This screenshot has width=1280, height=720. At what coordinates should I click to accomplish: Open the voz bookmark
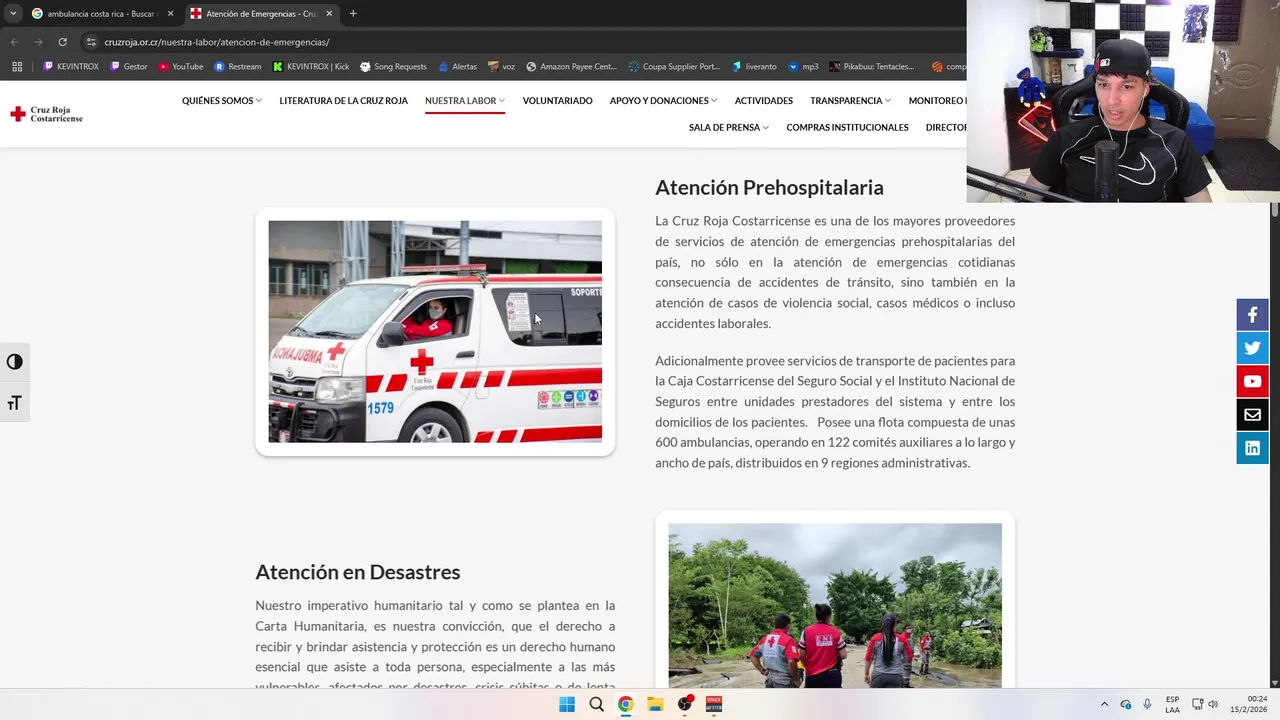502,67
